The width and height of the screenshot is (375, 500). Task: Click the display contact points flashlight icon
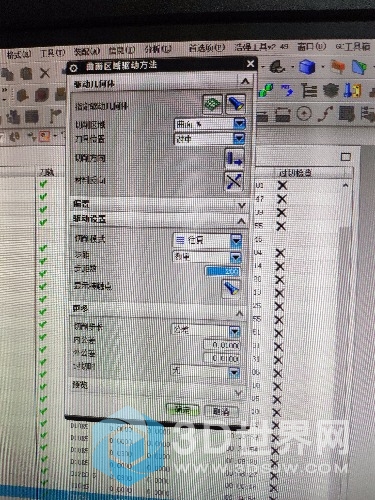(x=231, y=288)
